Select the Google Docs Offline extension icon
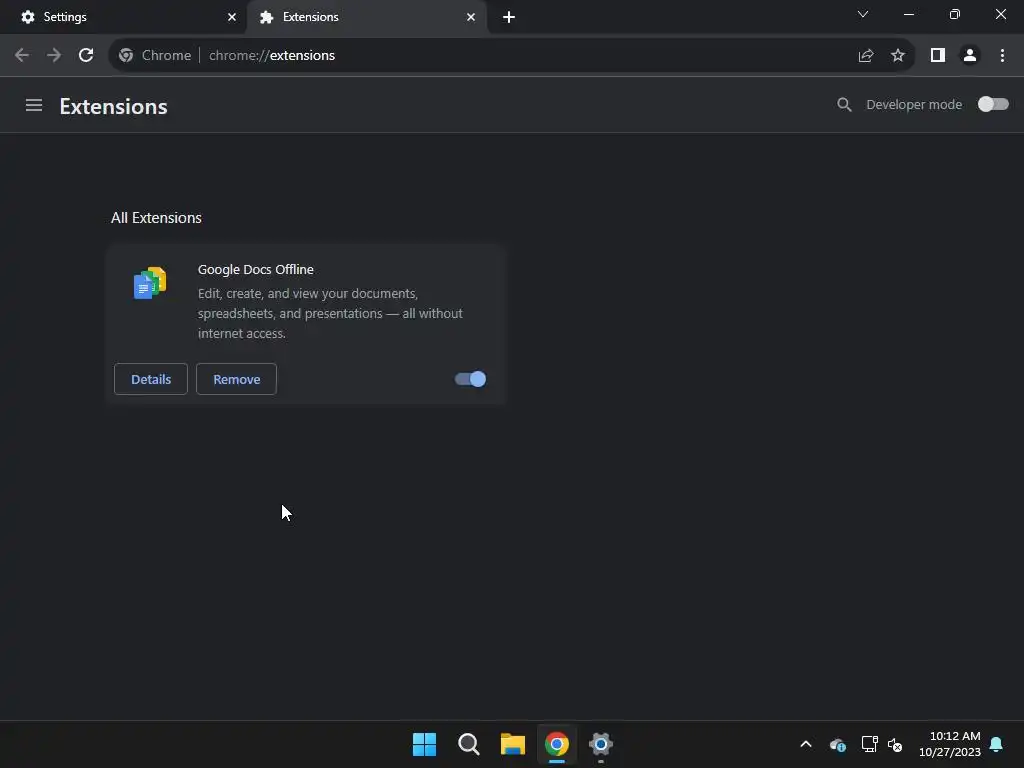 (150, 283)
